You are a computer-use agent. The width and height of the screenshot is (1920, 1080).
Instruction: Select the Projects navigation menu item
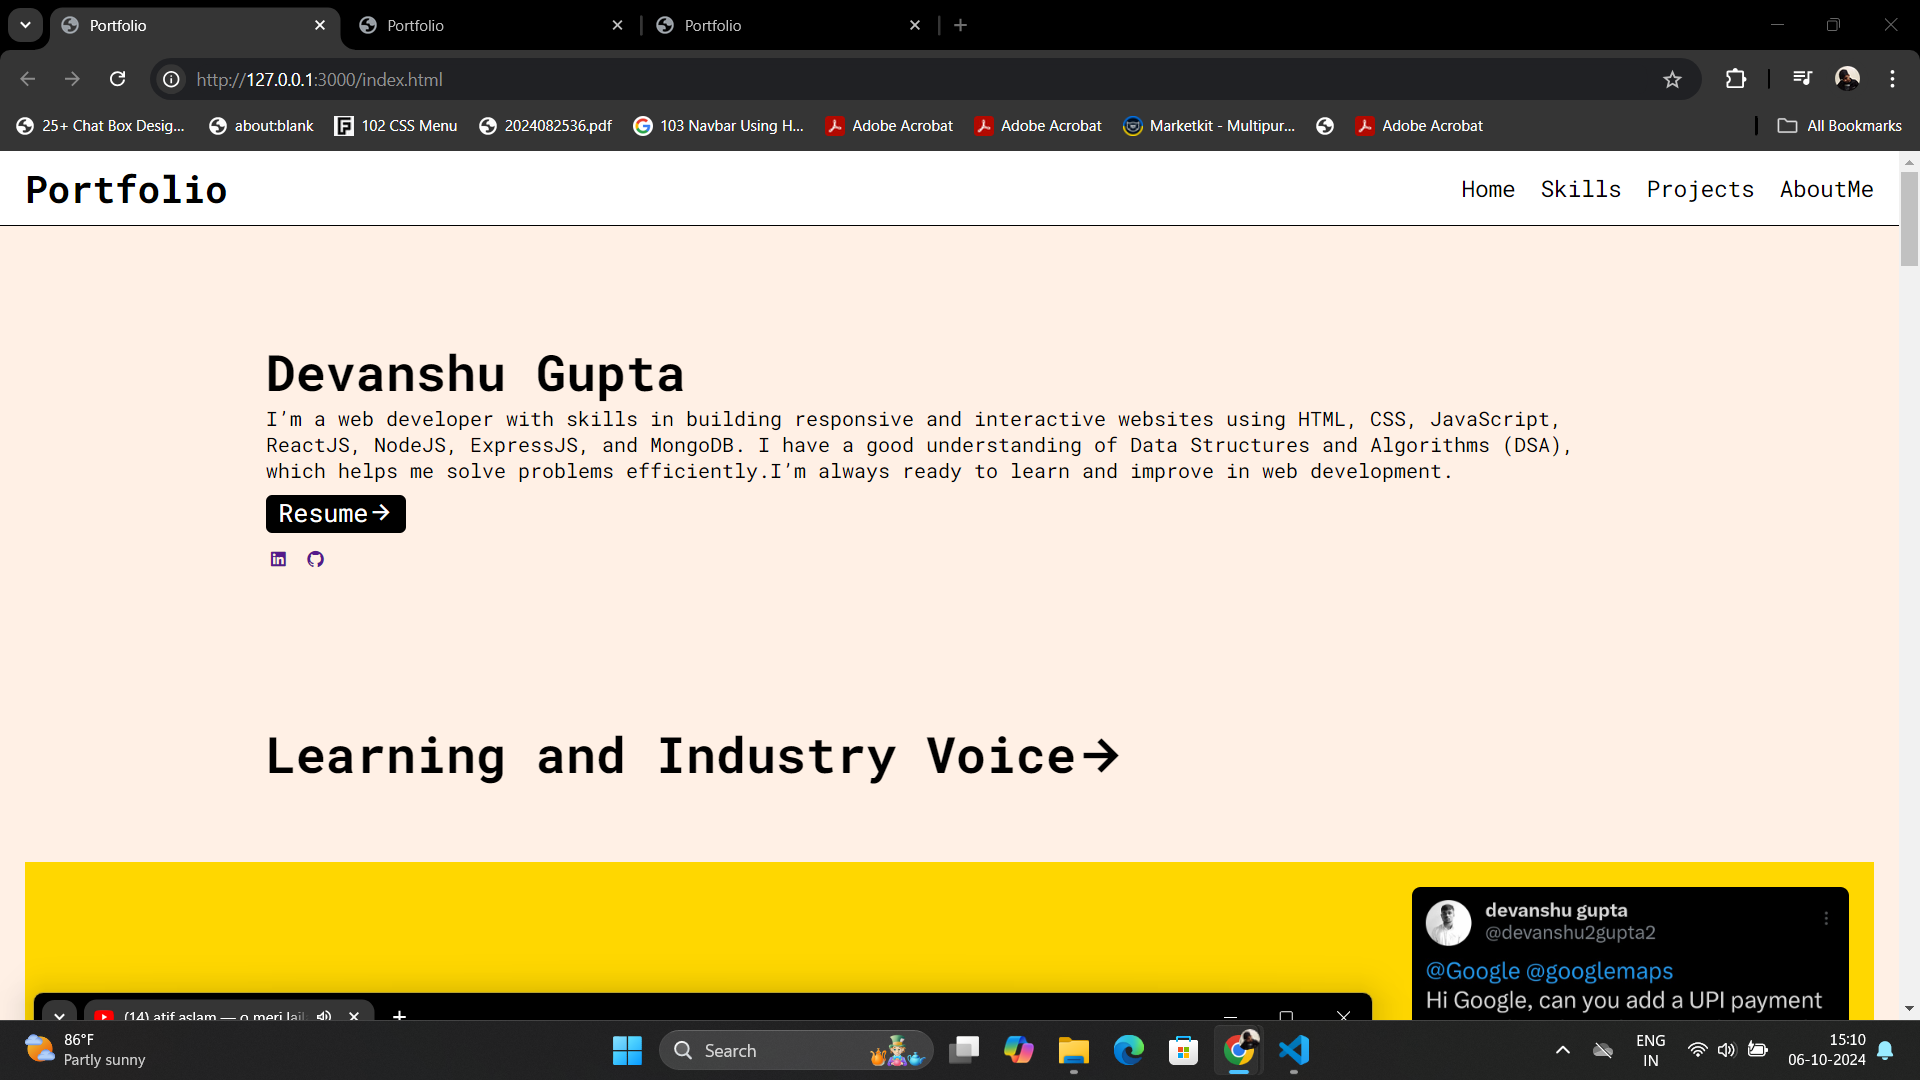click(x=1701, y=189)
